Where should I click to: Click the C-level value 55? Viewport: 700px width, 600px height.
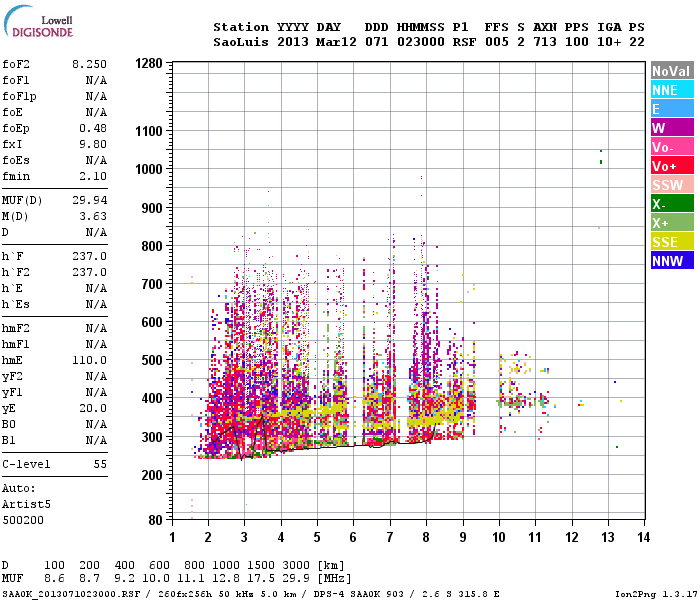[100, 464]
